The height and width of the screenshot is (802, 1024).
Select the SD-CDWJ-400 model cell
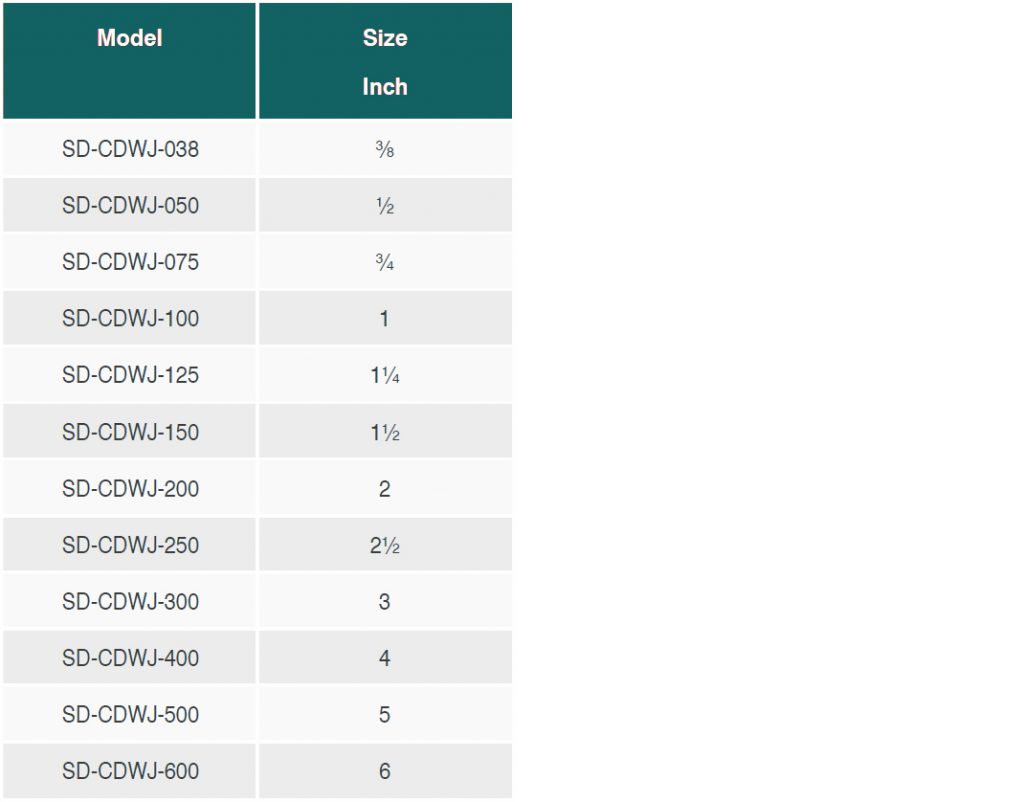click(x=129, y=658)
